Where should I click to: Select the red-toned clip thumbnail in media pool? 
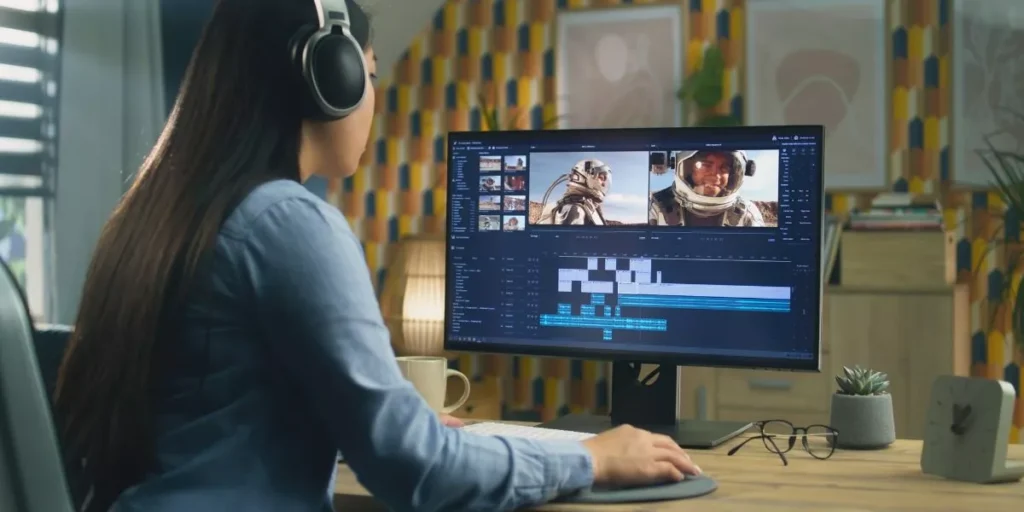point(515,183)
